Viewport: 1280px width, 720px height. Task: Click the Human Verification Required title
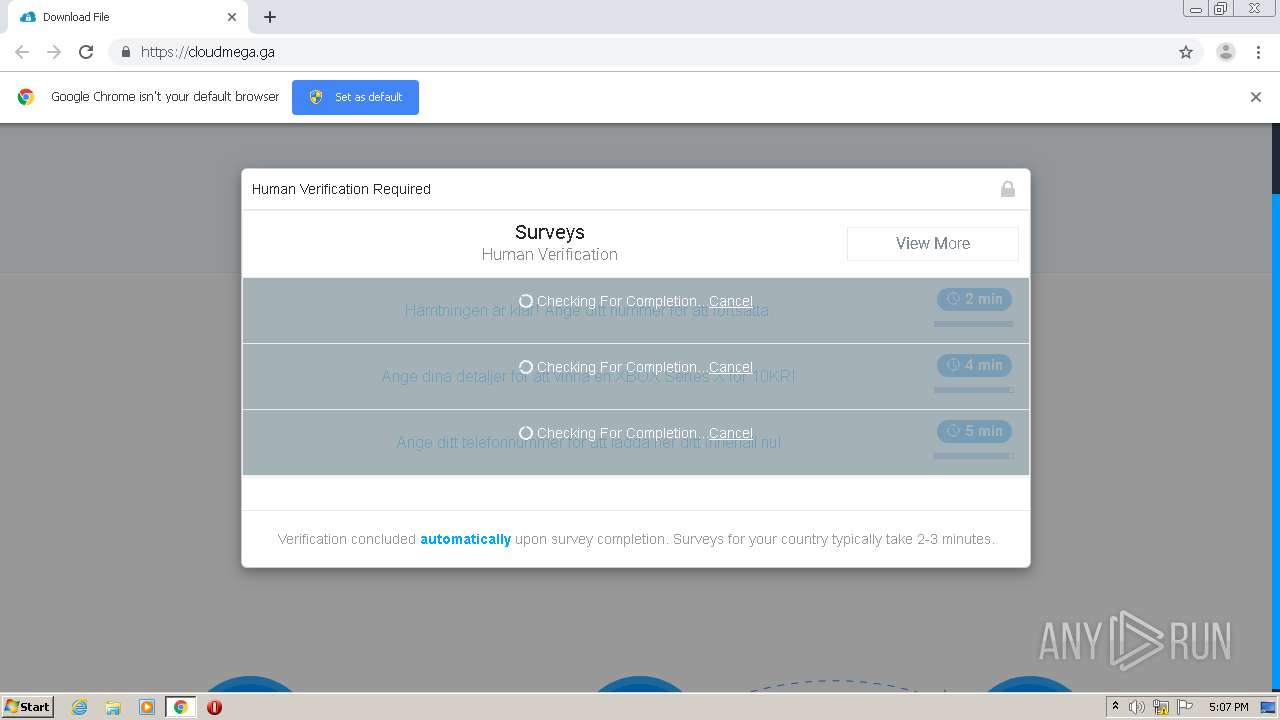point(341,189)
